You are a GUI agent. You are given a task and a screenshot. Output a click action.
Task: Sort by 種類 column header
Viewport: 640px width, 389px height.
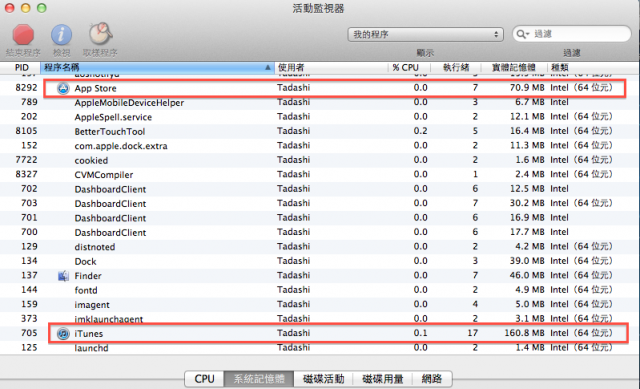pos(593,67)
